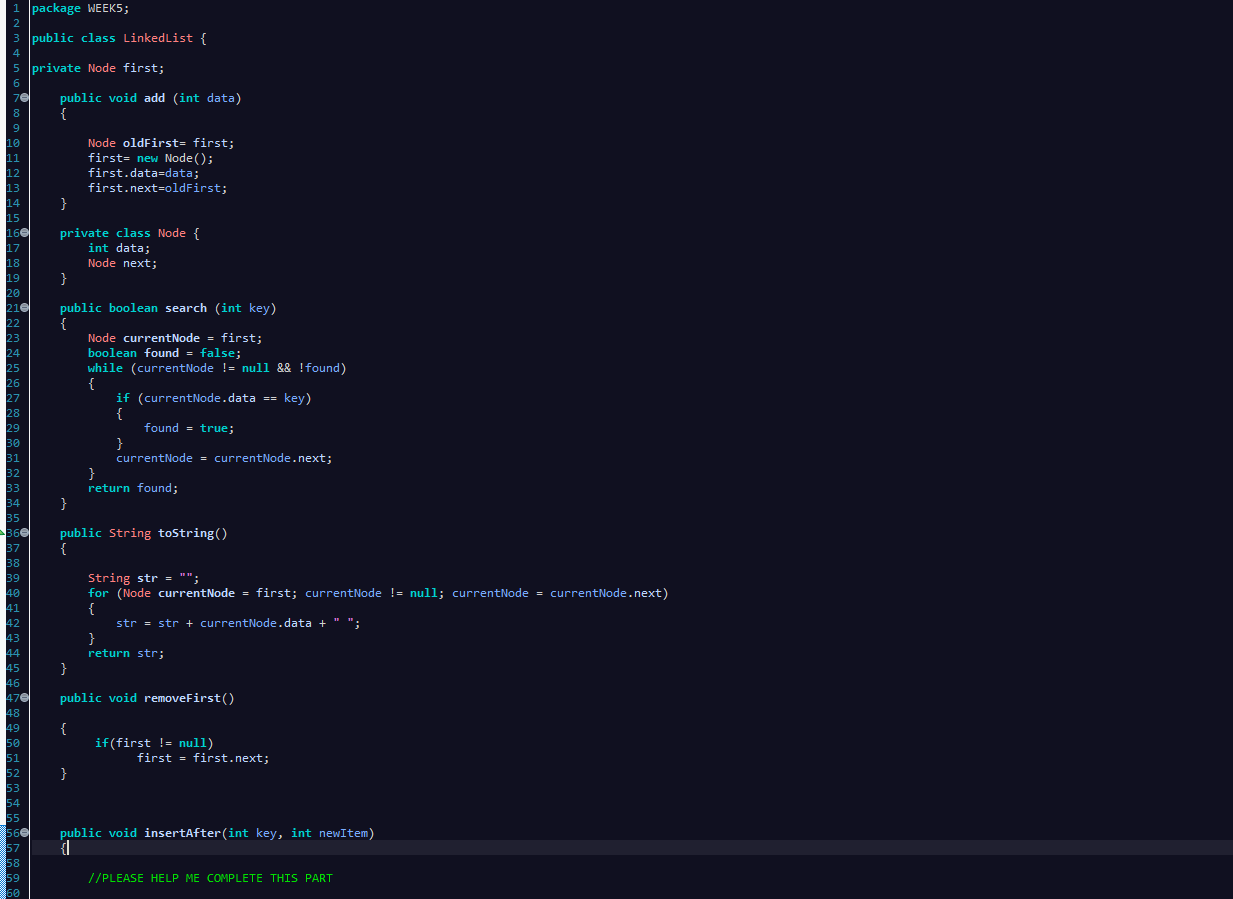This screenshot has width=1233, height=899.
Task: Click the 'found = true;' statement
Action: click(x=189, y=428)
